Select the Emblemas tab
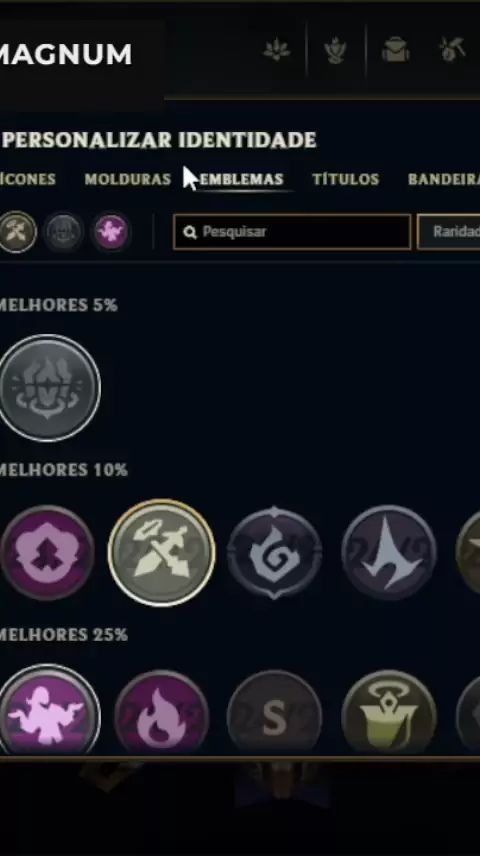This screenshot has height=856, width=480. pos(241,179)
